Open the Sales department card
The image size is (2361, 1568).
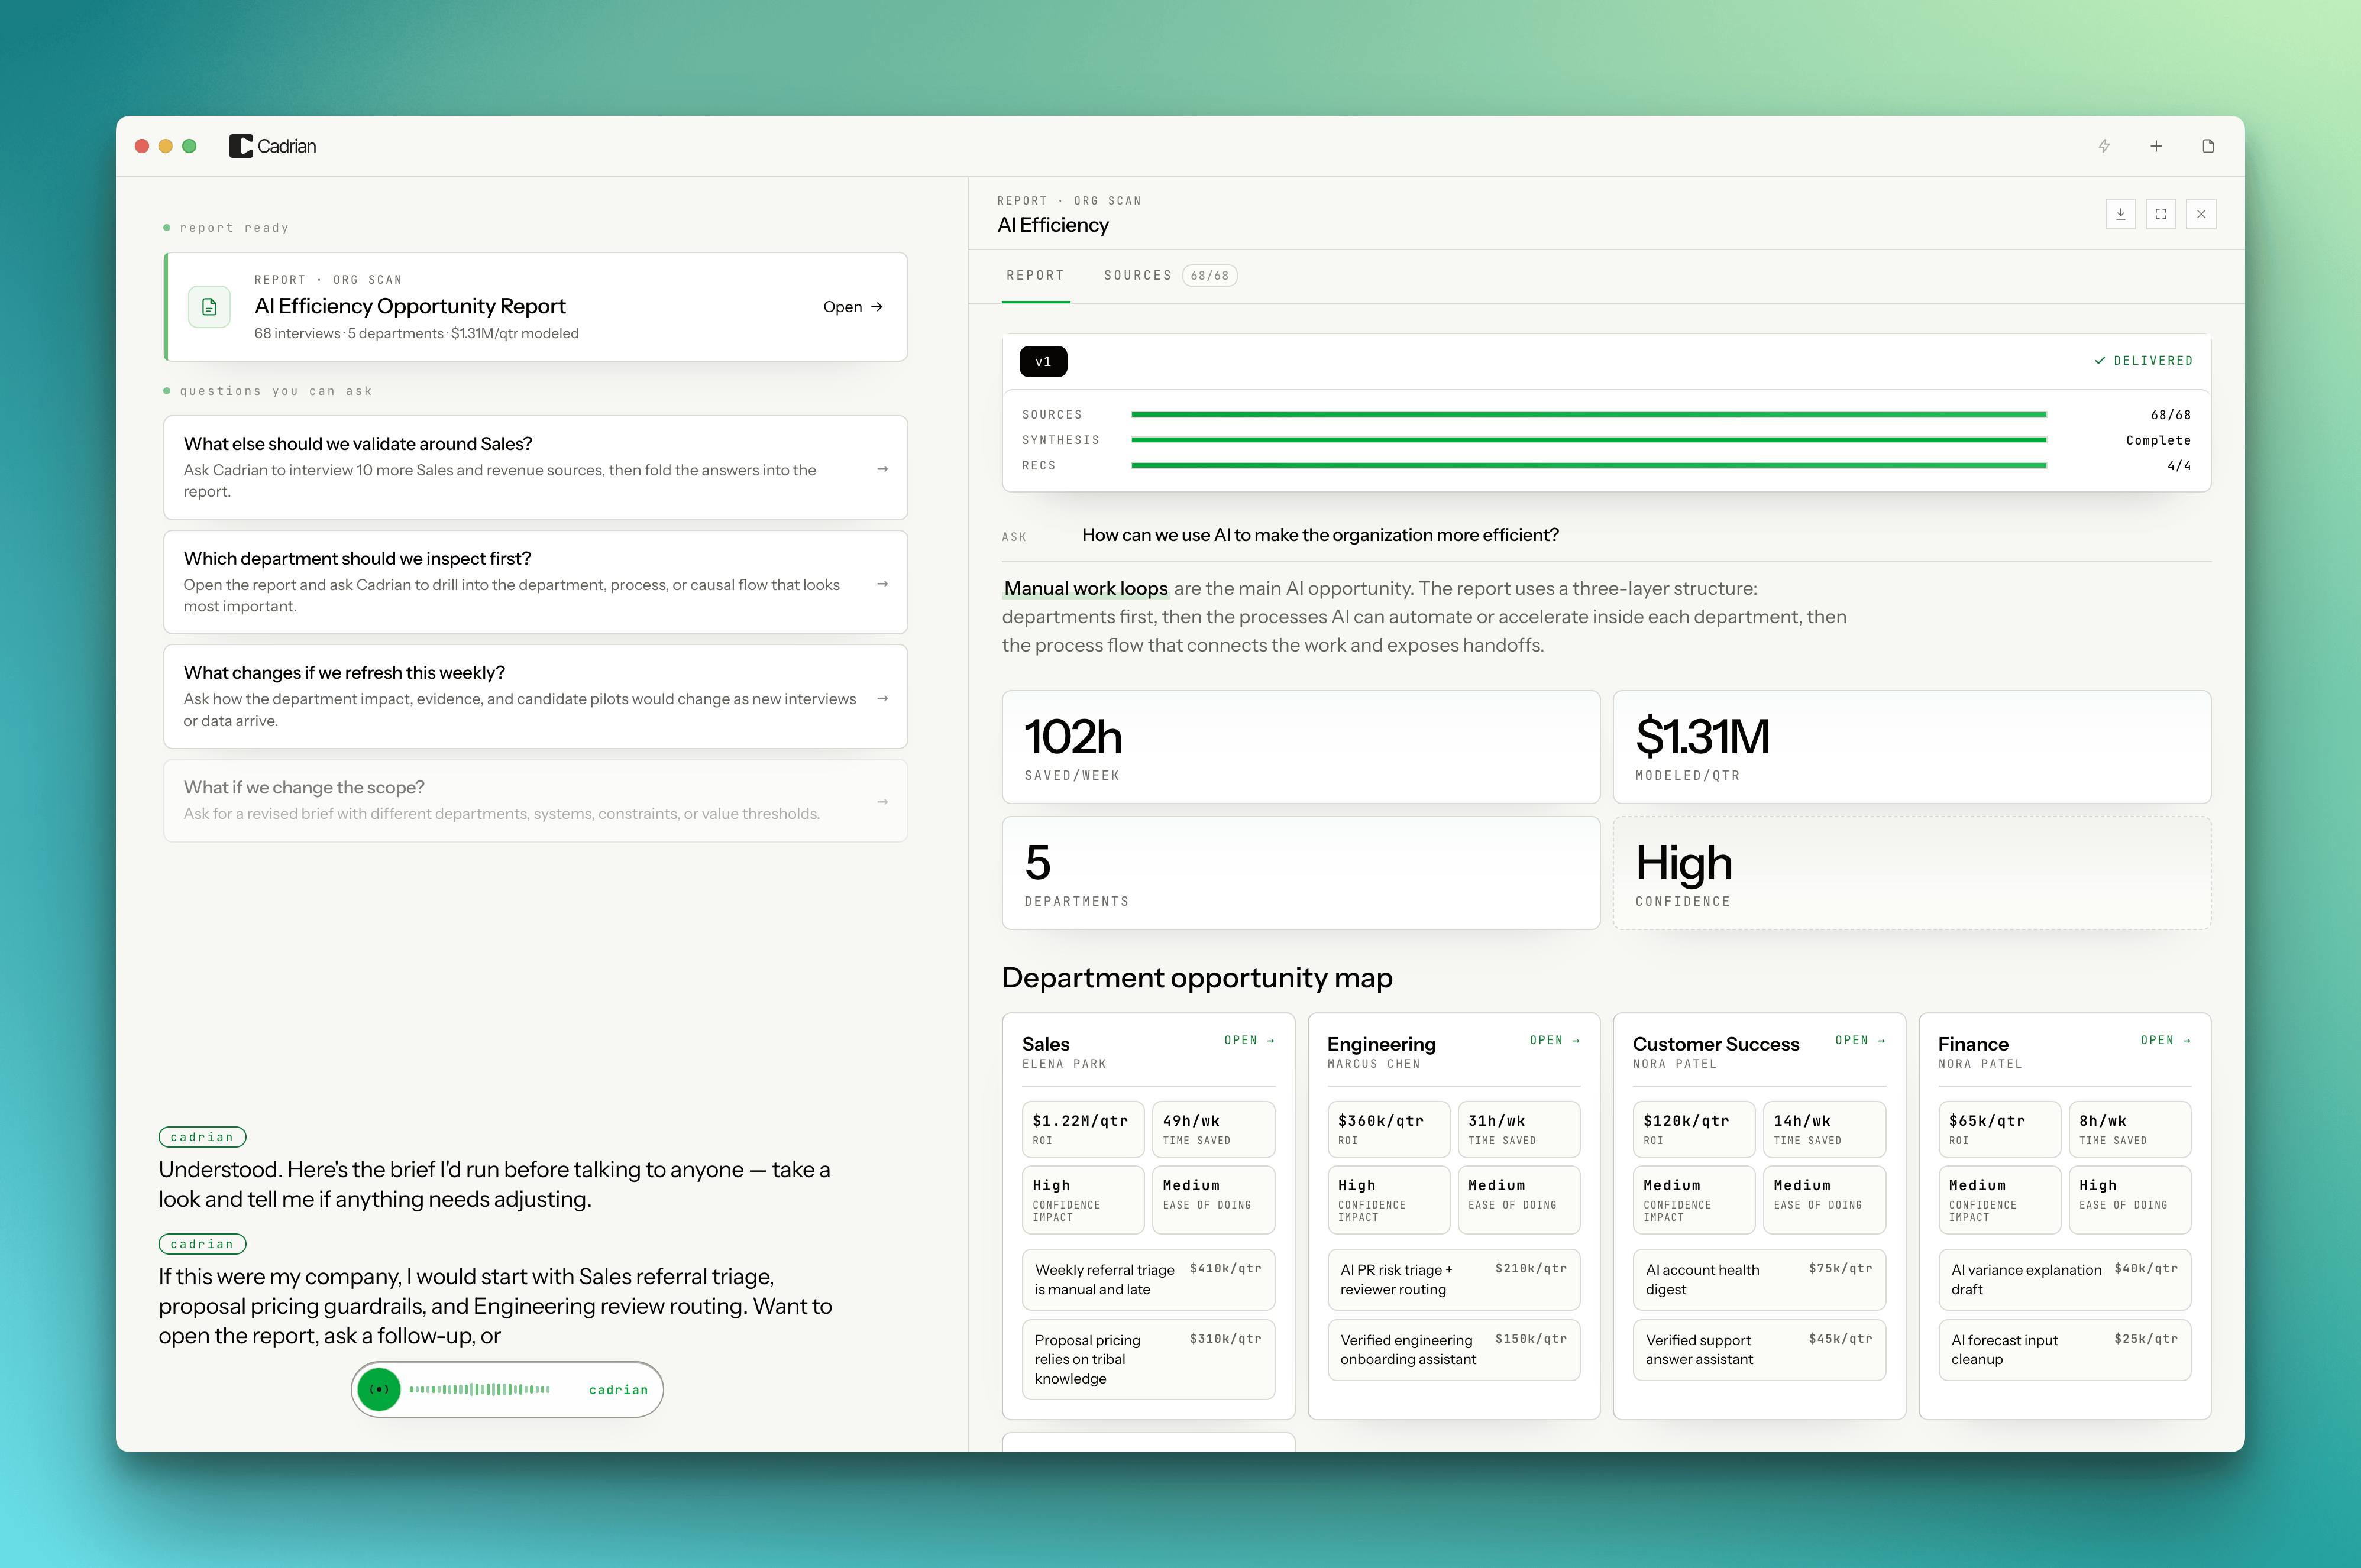[1249, 1040]
